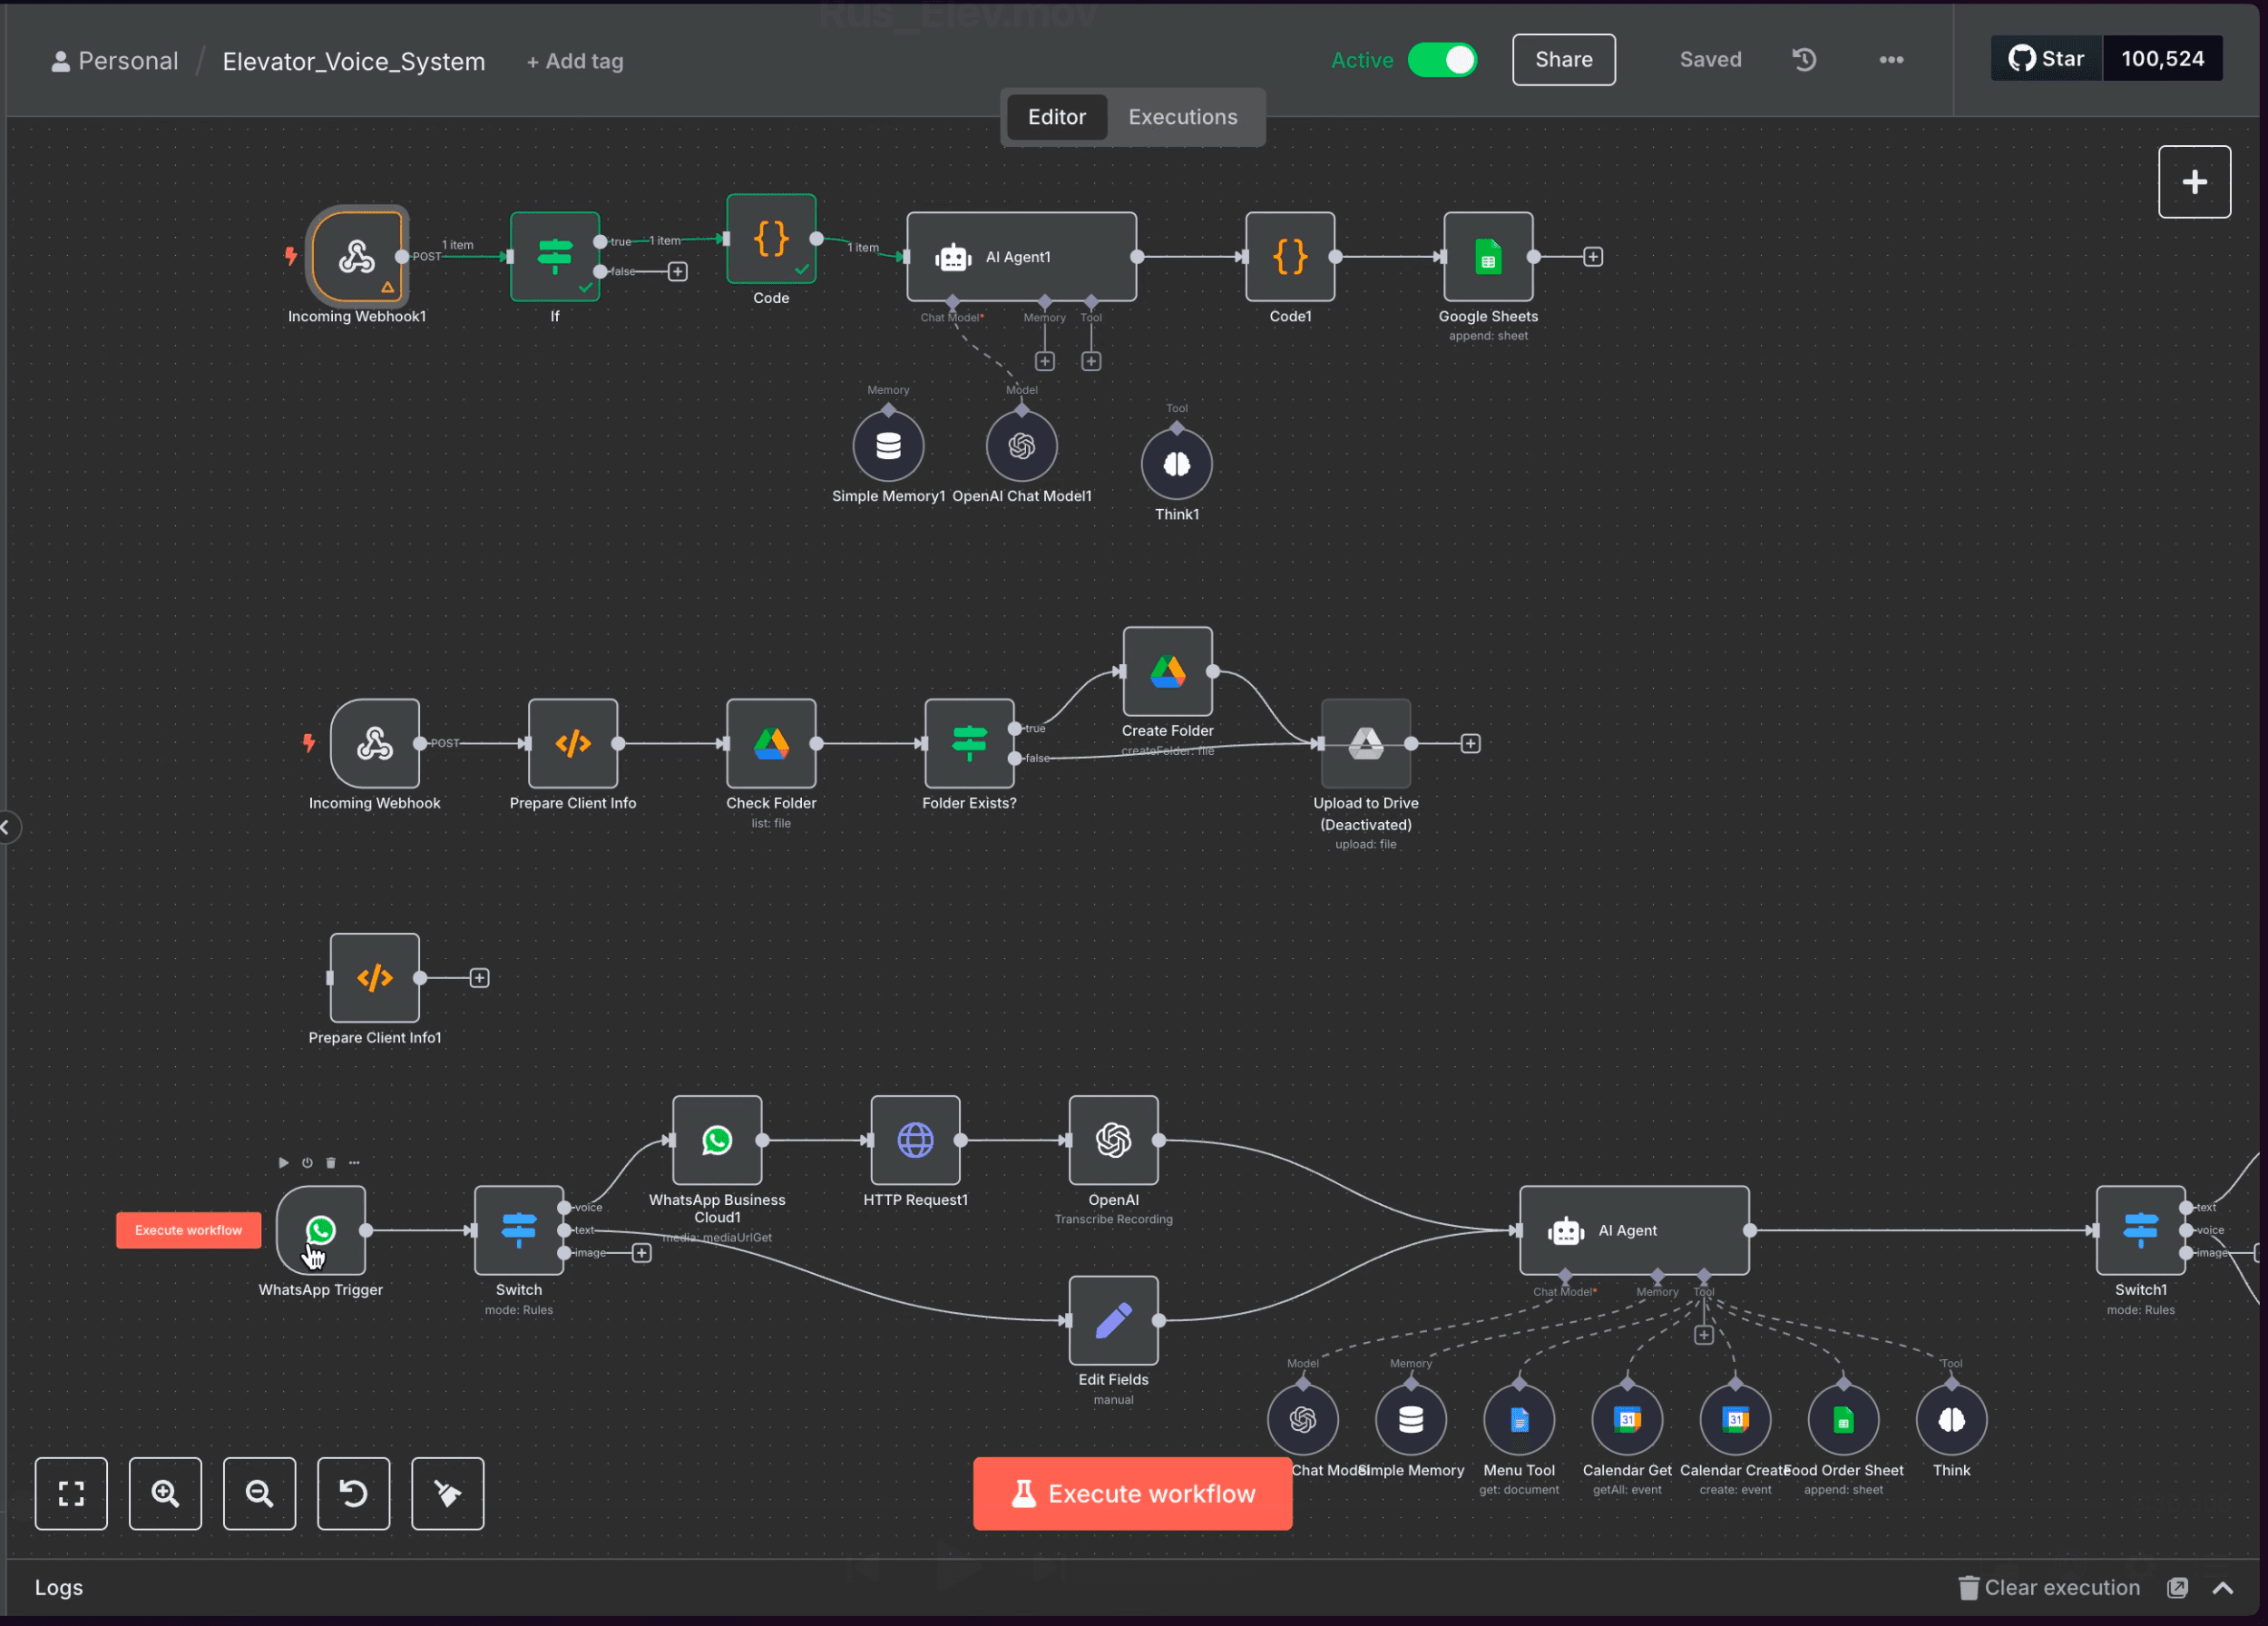
Task: Open workflow version history clock icon
Action: pos(1804,60)
